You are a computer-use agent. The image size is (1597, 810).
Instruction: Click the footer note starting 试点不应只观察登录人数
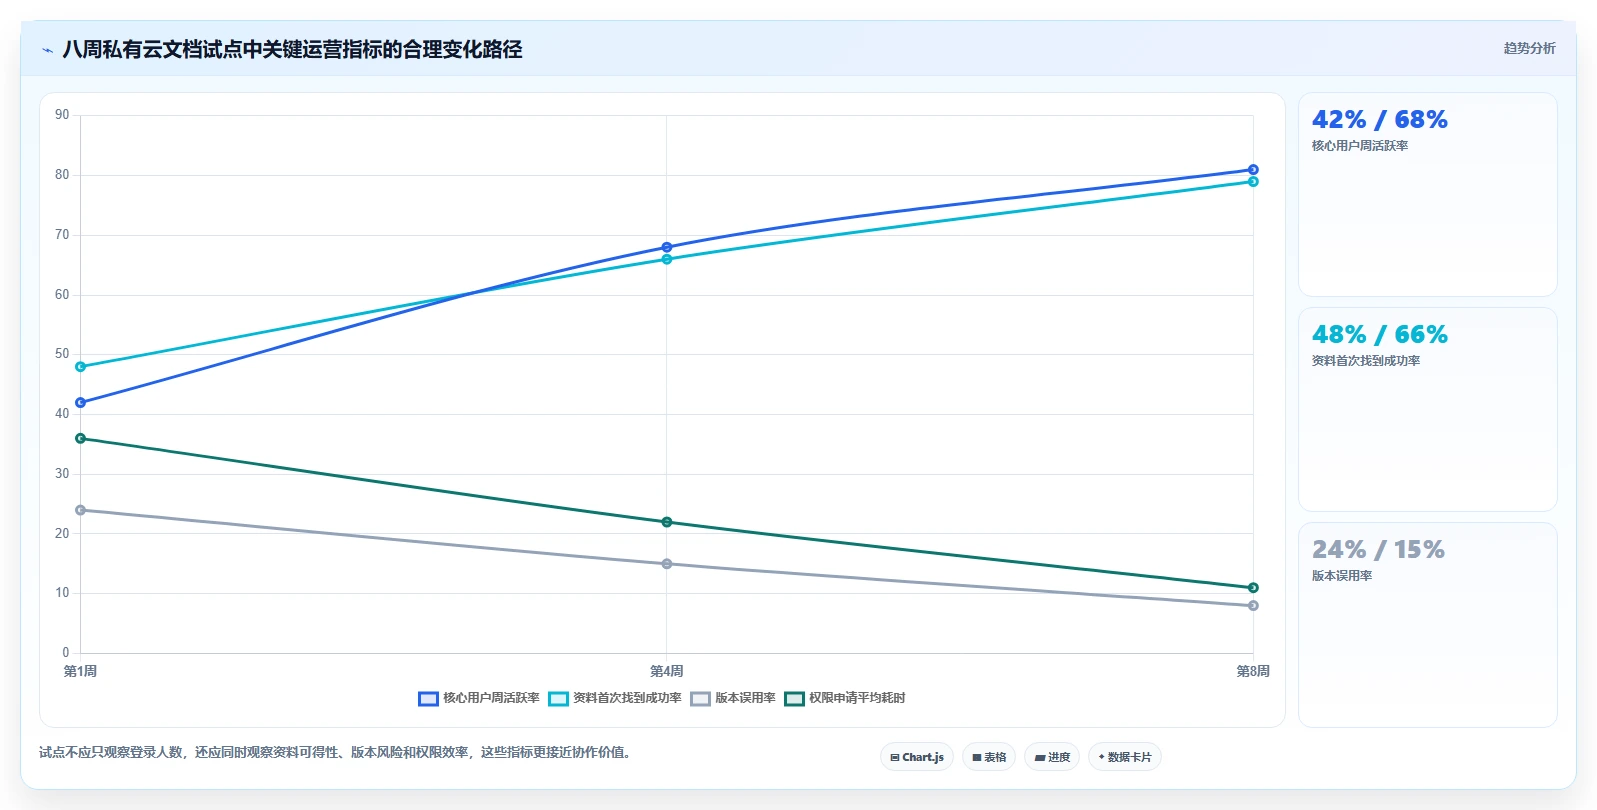click(x=337, y=752)
